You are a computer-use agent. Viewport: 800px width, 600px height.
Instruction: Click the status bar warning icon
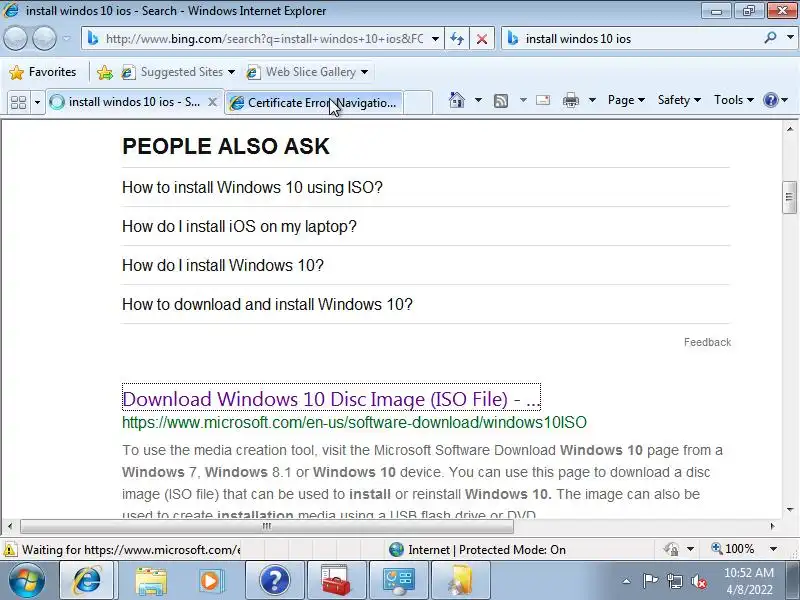click(9, 549)
